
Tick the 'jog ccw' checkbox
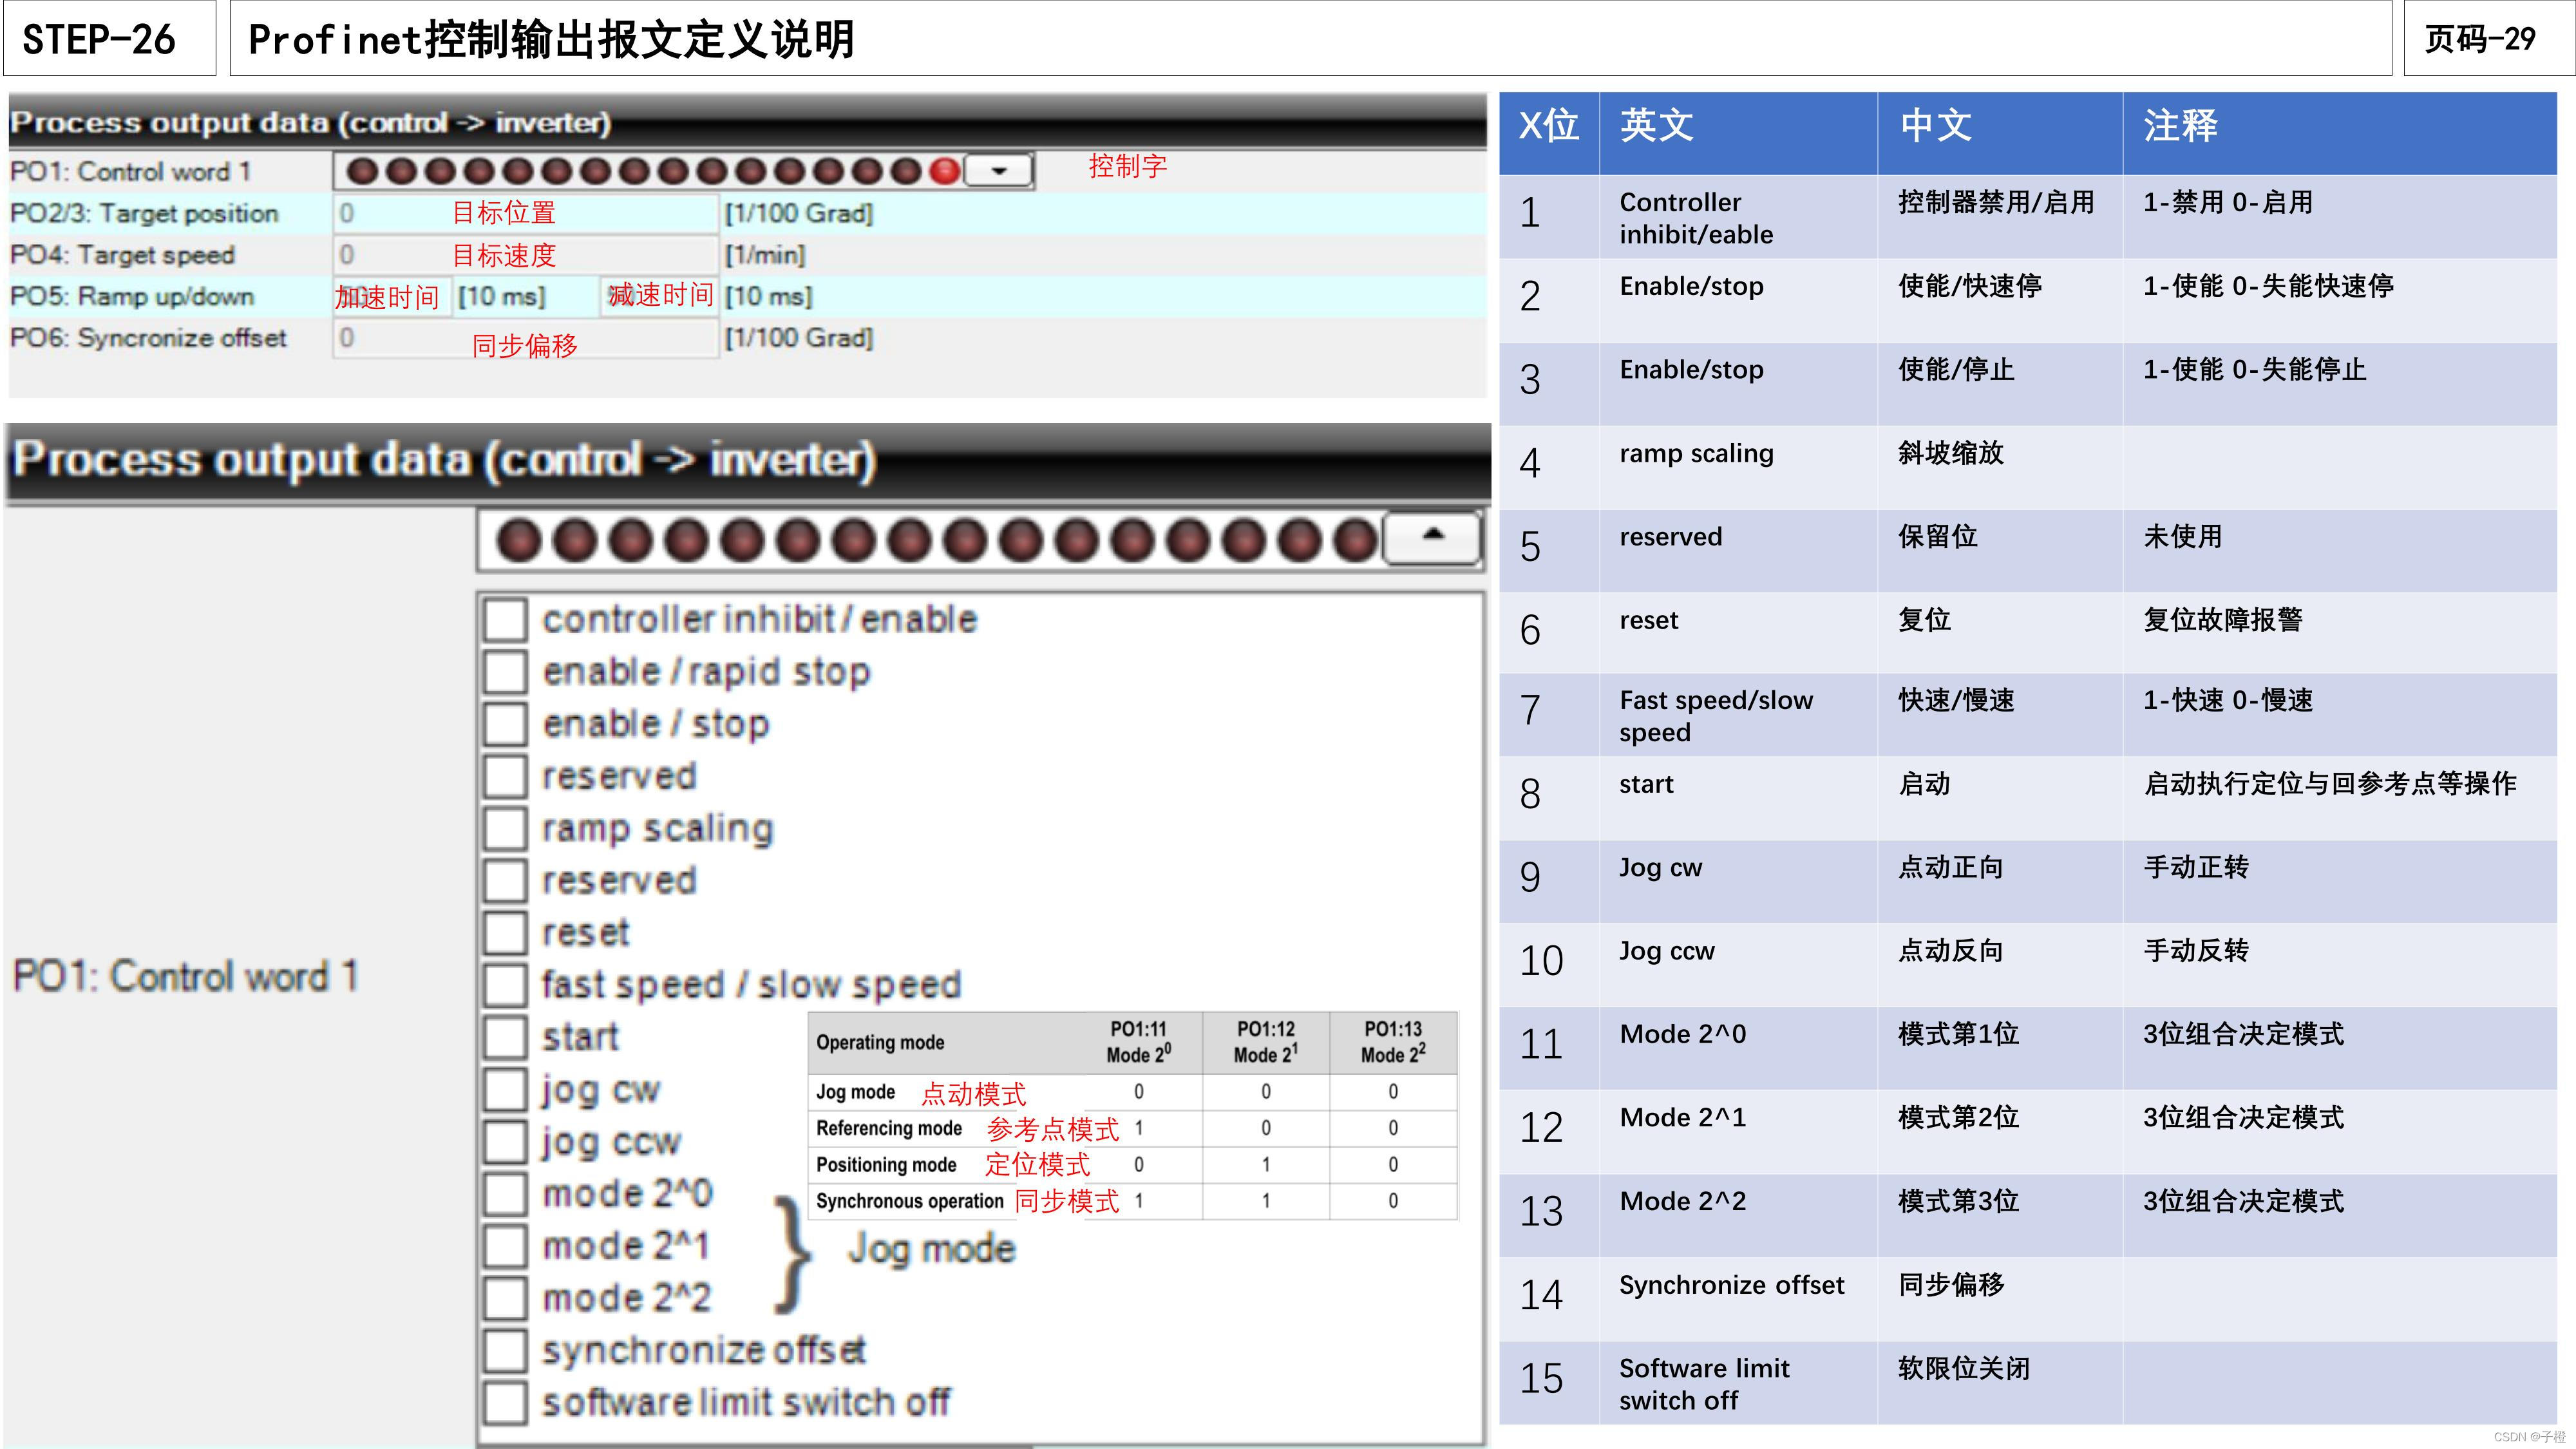[505, 1141]
